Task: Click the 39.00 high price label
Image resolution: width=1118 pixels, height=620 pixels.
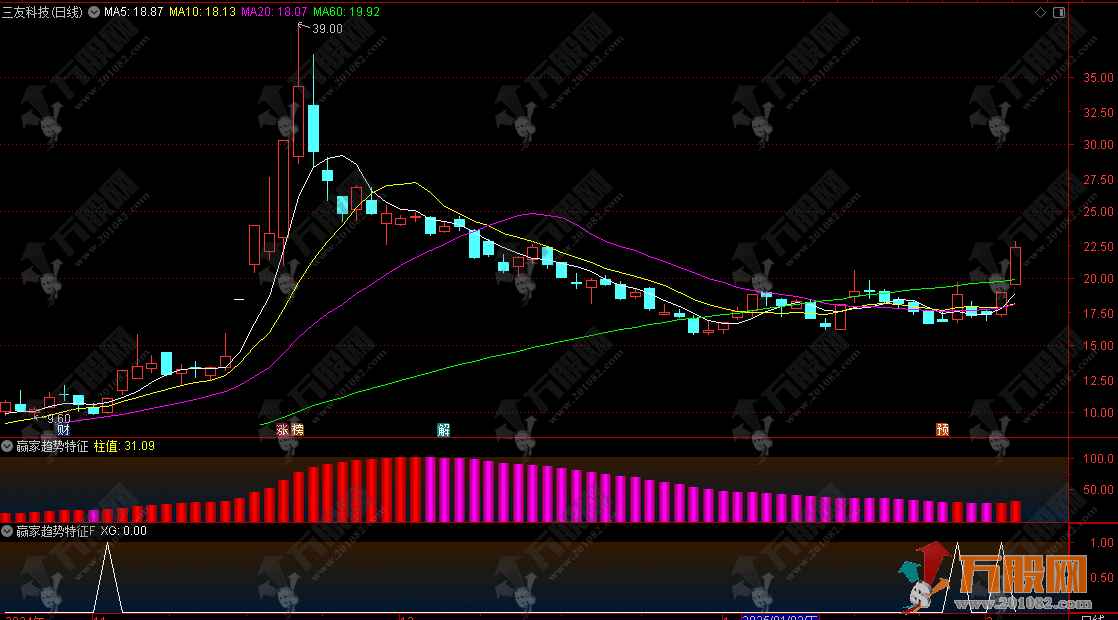Action: (327, 29)
